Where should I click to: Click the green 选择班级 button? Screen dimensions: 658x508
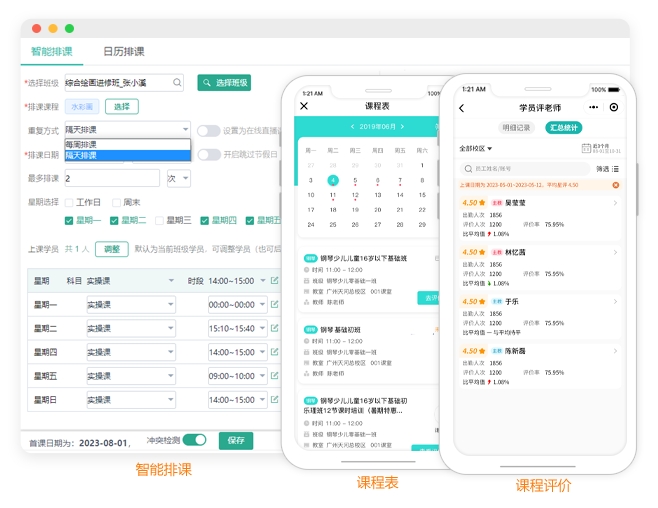point(224,84)
